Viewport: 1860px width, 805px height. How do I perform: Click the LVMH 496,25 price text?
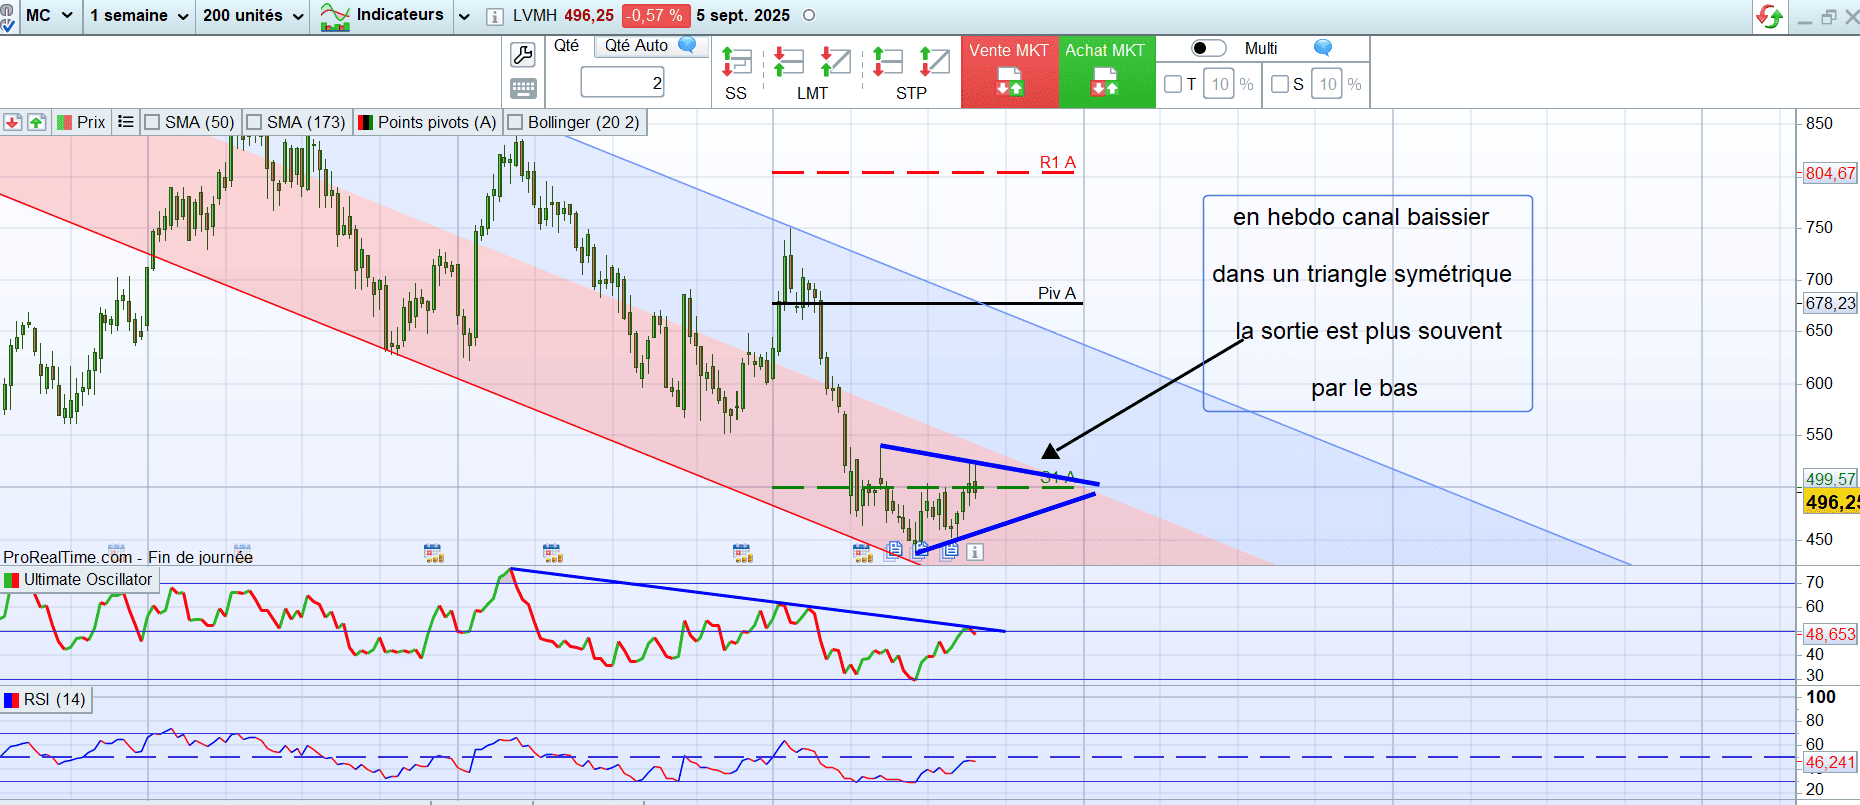coord(563,16)
